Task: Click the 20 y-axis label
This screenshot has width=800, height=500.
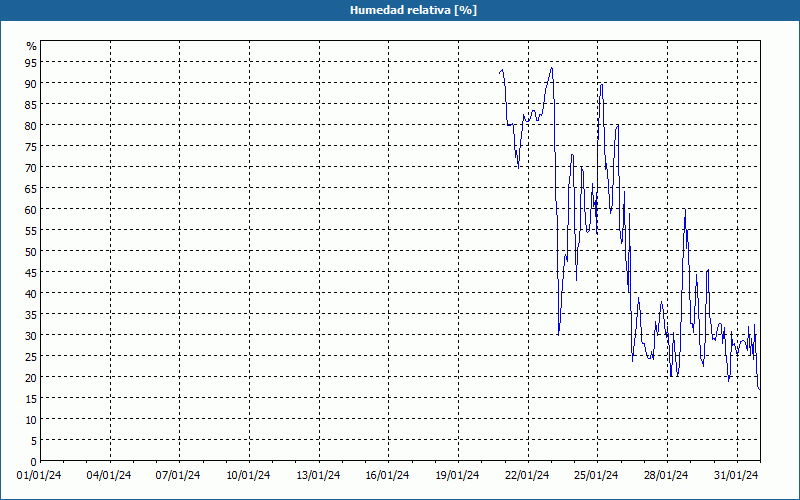Action: click(x=31, y=378)
